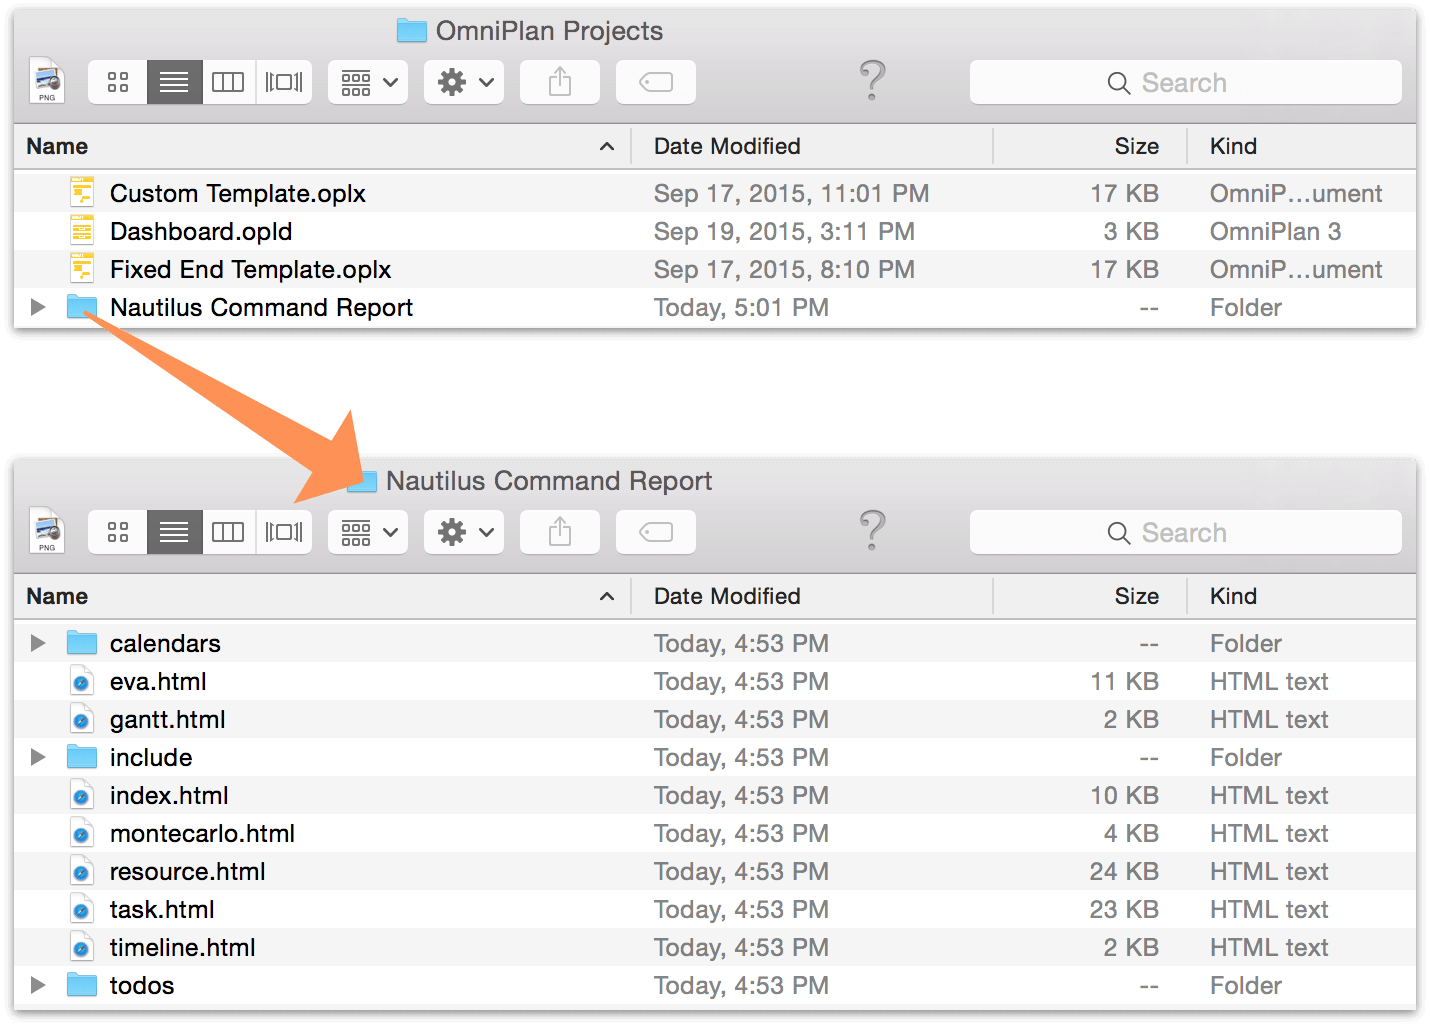Screen dimensions: 1430x1026
Task: Click OmniPlan Projects title folder icon
Action: (411, 31)
